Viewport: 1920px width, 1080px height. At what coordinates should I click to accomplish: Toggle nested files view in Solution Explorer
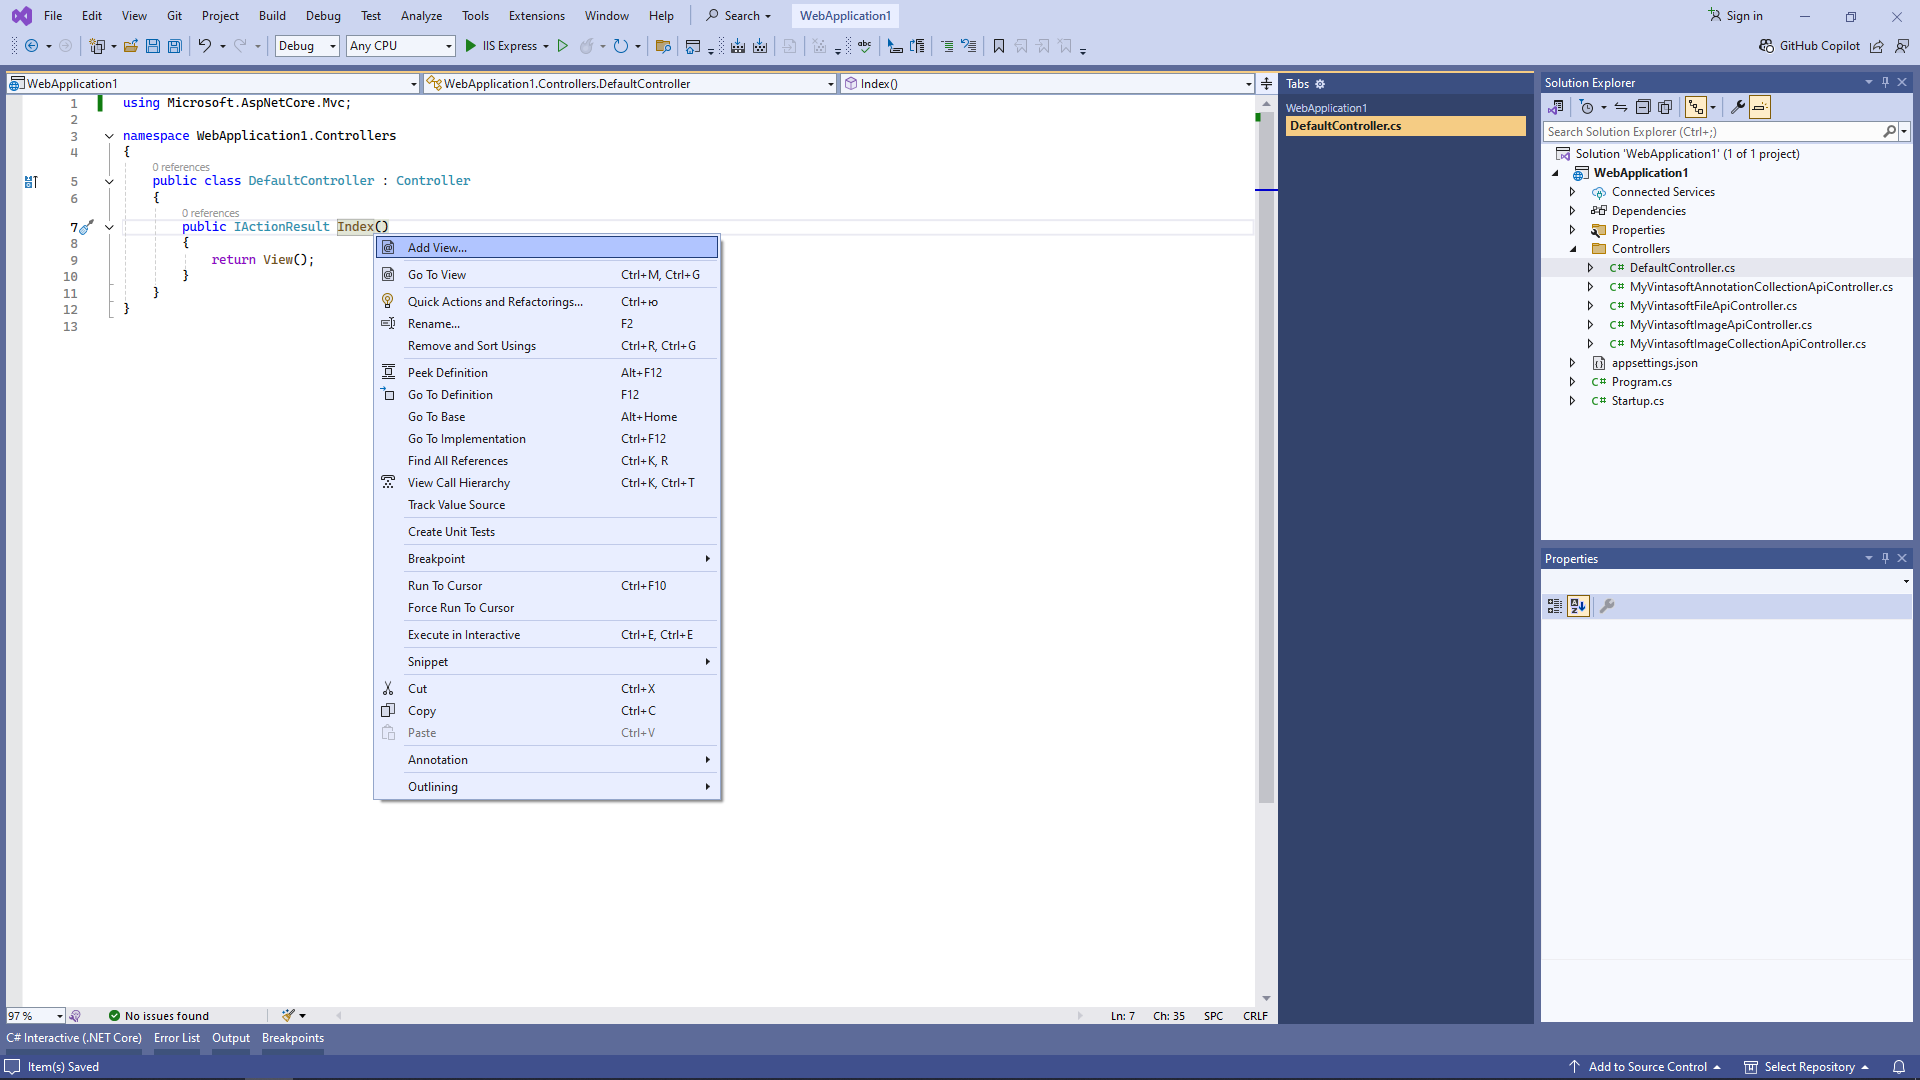pos(1696,107)
